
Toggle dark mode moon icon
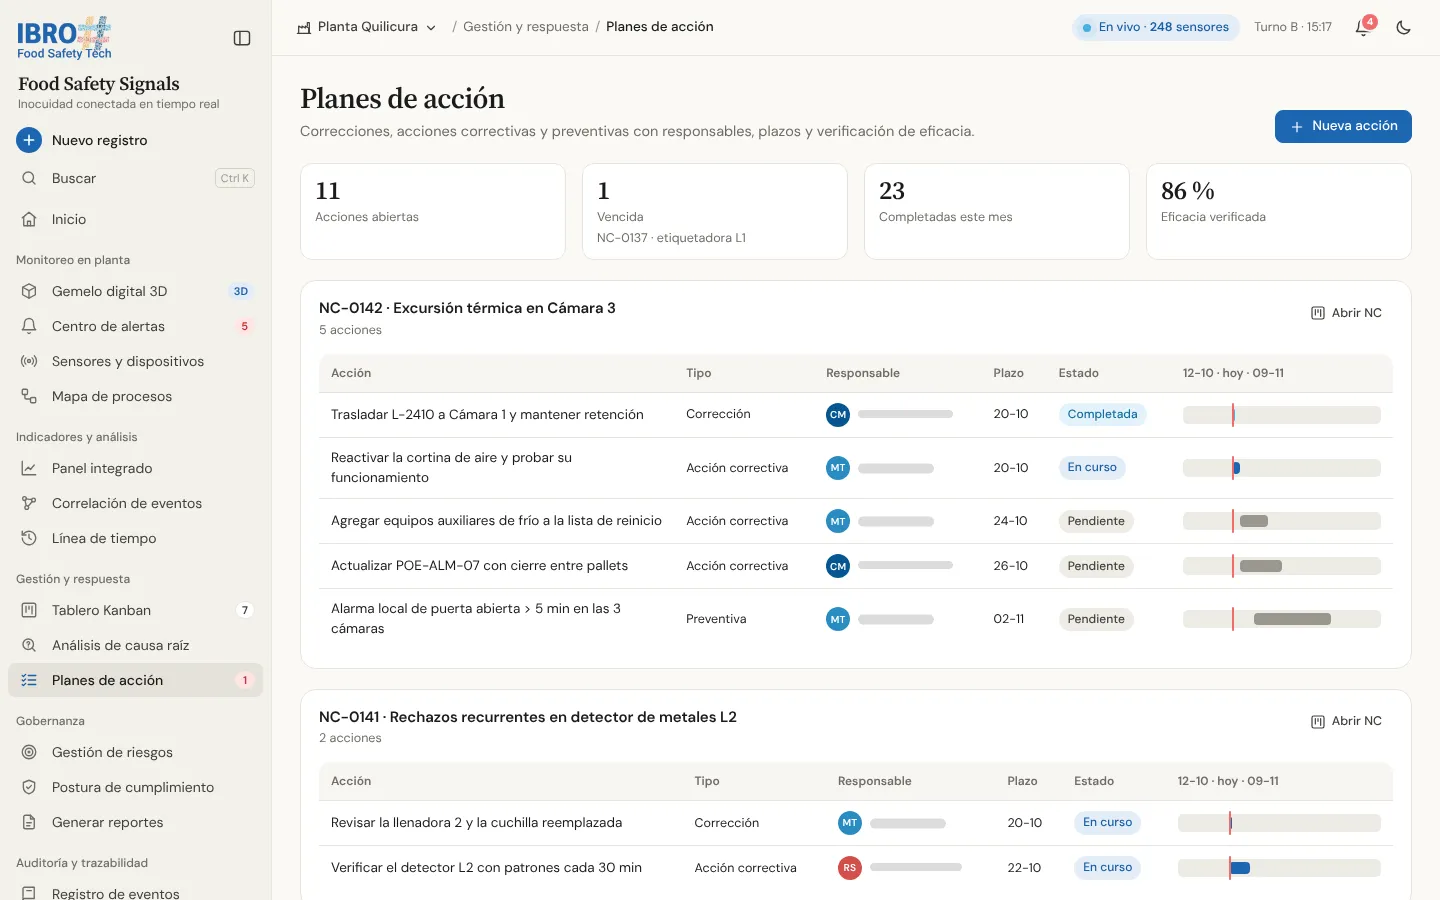click(1404, 27)
